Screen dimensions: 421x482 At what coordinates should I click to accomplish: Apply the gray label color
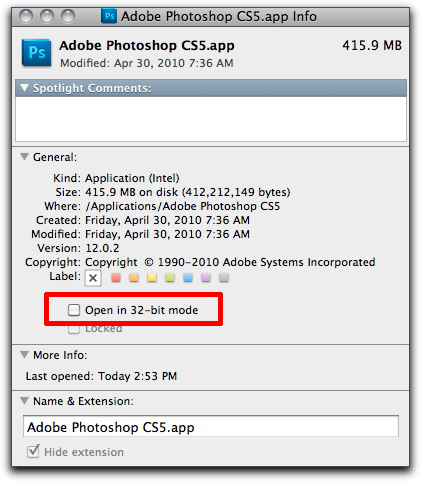click(x=224, y=277)
